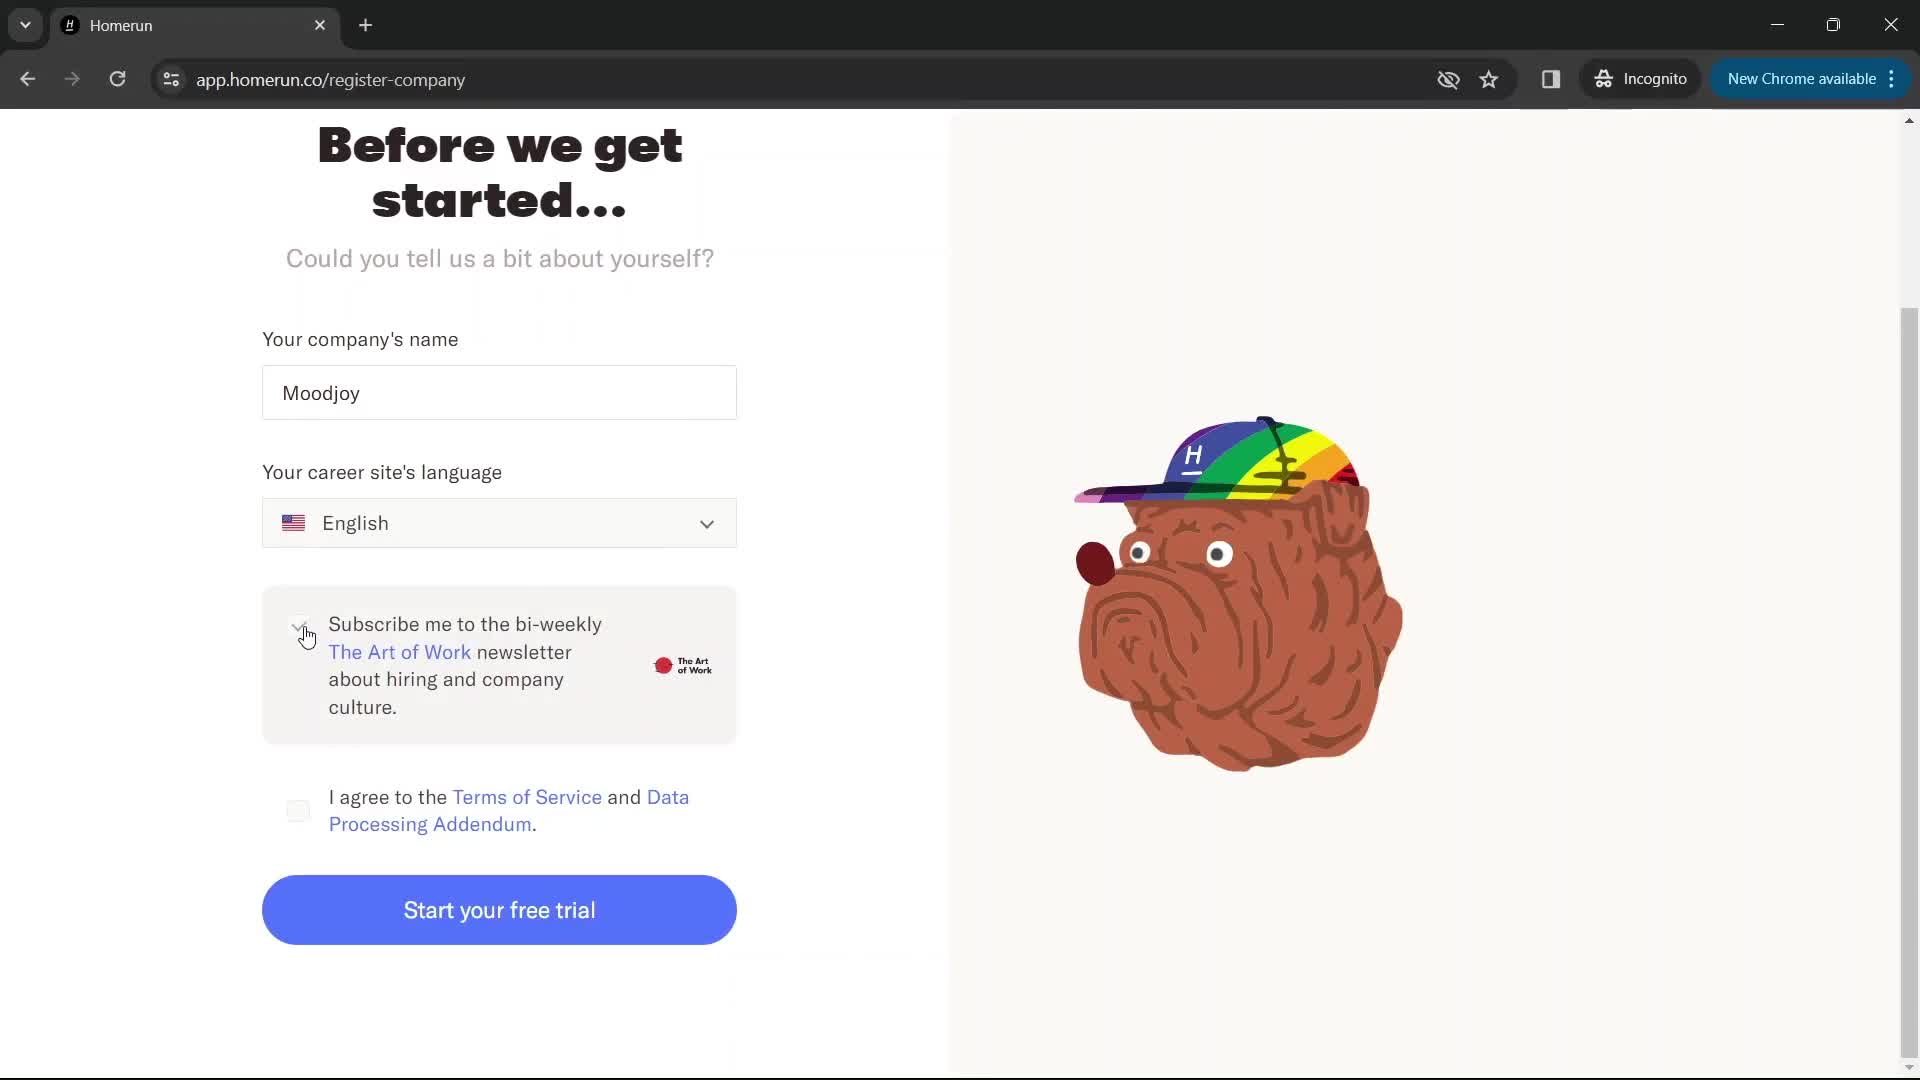Viewport: 1920px width, 1080px height.
Task: Click 'Could you tell us a bit about yourself?' text
Action: tap(500, 259)
